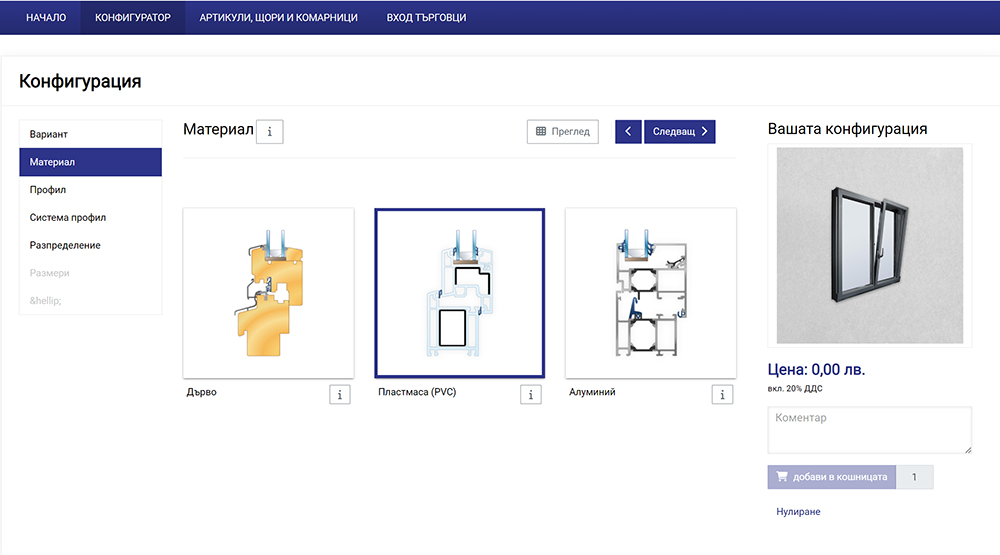Image resolution: width=1000 pixels, height=555 pixels.
Task: Switch to the Вариант step
Action: point(90,134)
